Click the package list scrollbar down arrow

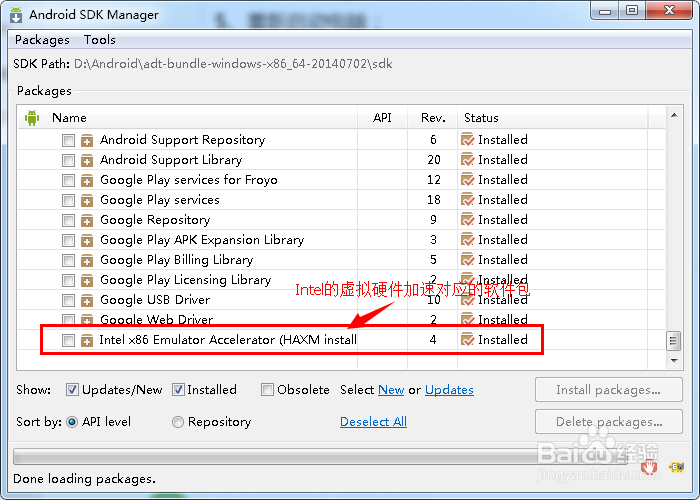click(674, 360)
